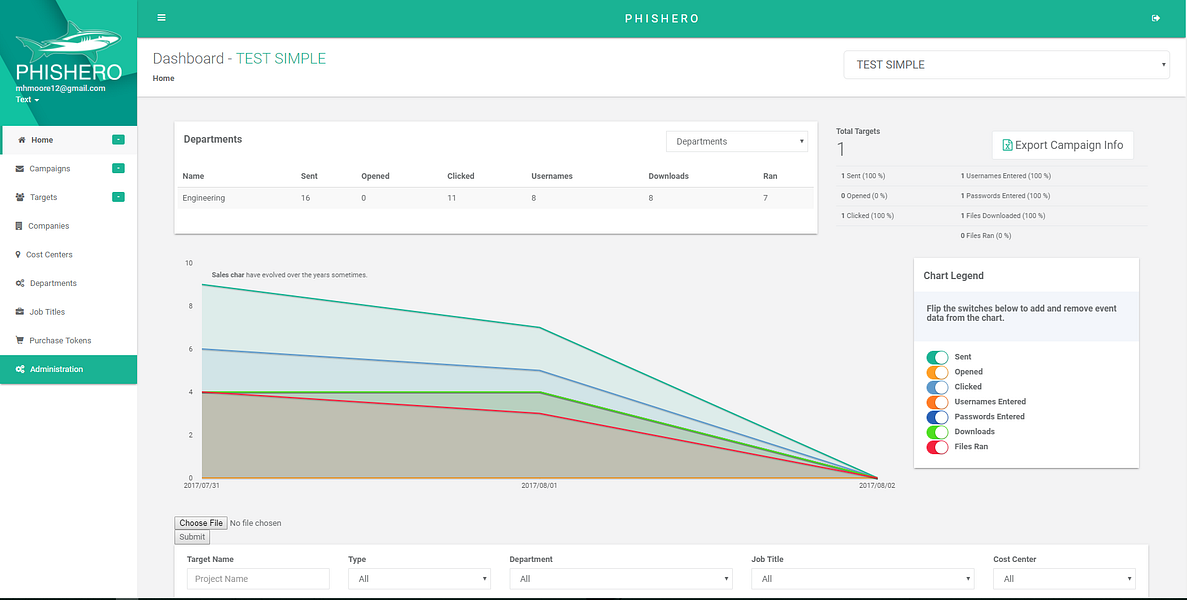This screenshot has height=600, width=1187.
Task: Click the Engineering department row name
Action: [x=204, y=198]
